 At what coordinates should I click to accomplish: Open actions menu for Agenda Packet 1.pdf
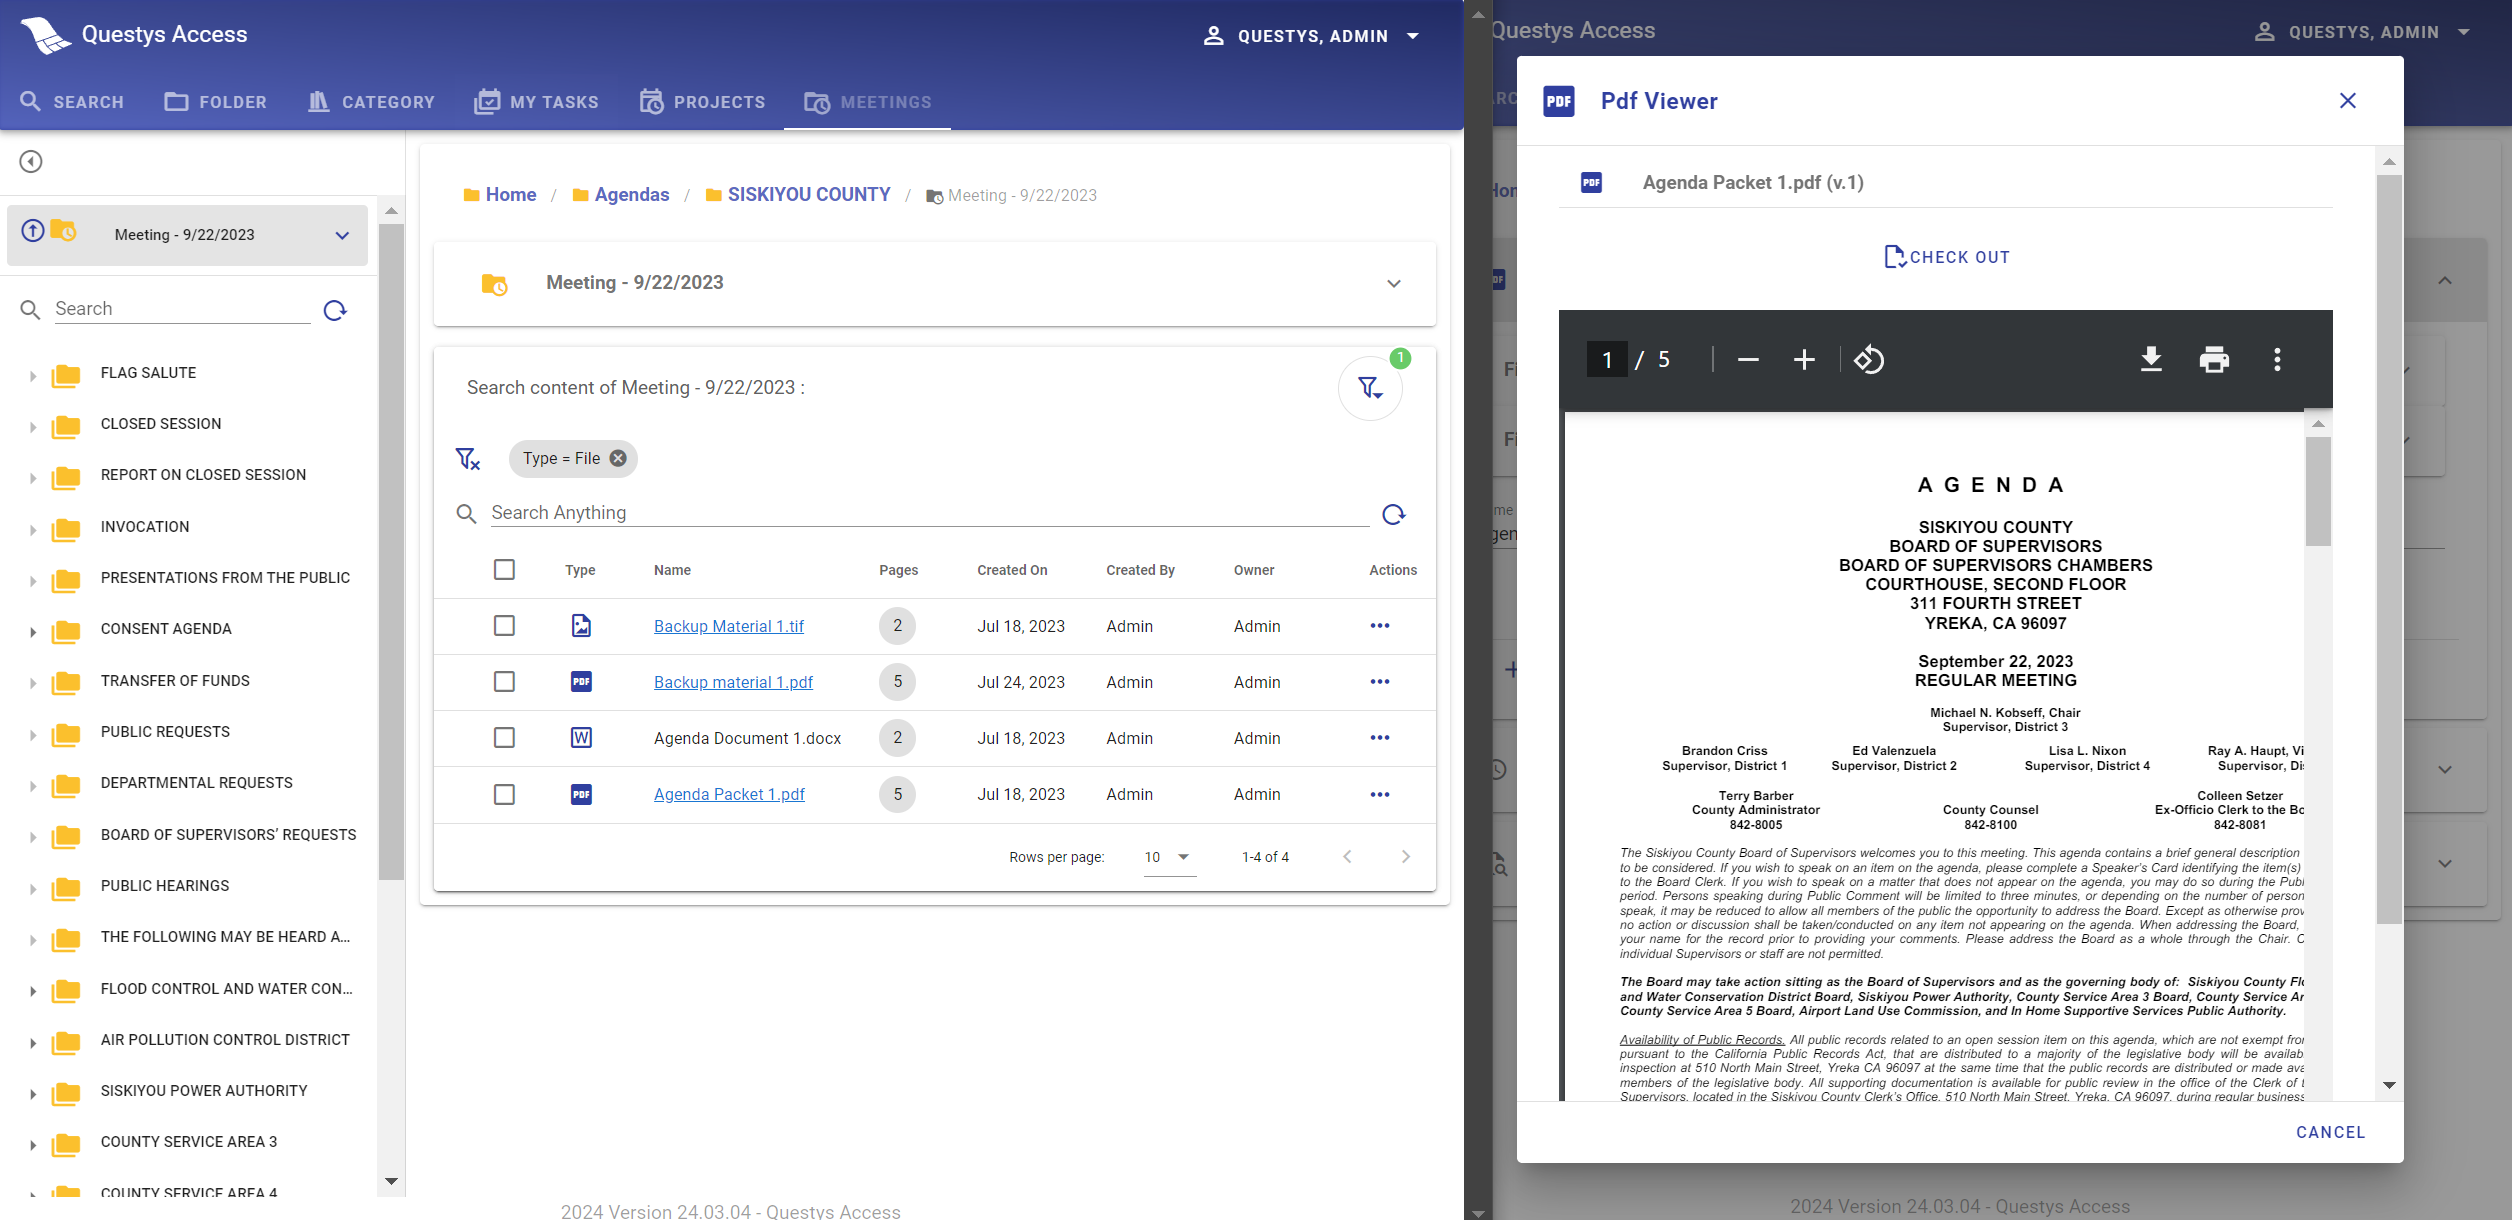pyautogui.click(x=1380, y=795)
